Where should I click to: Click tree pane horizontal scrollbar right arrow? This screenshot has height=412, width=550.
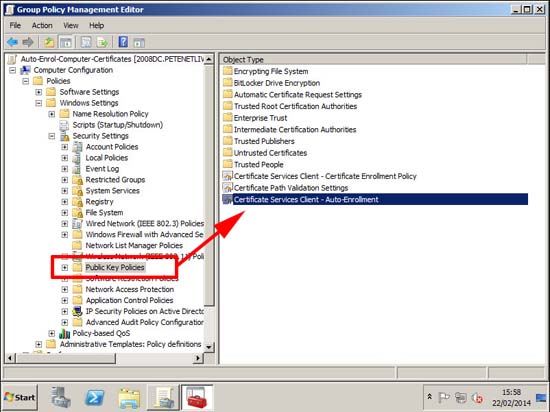[198, 358]
